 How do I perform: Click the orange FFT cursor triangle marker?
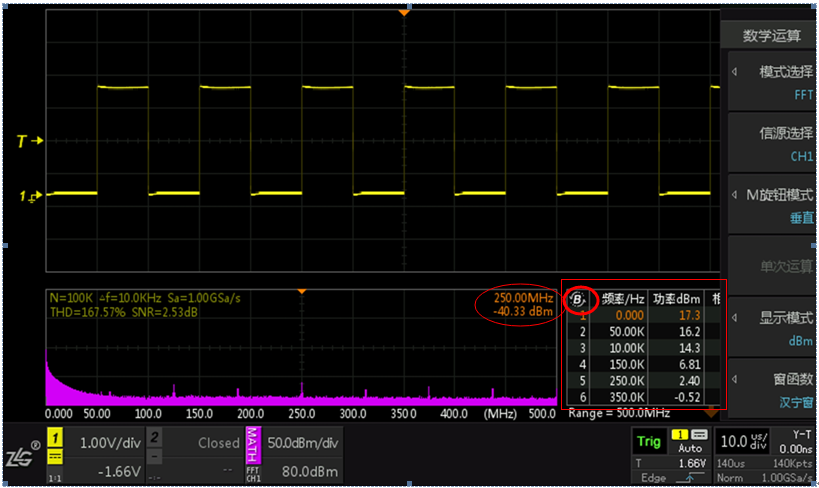[301, 291]
